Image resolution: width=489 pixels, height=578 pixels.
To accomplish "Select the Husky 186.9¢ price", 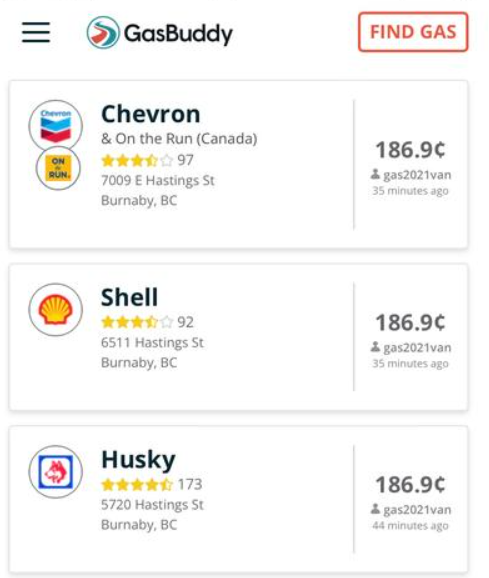I will [410, 484].
